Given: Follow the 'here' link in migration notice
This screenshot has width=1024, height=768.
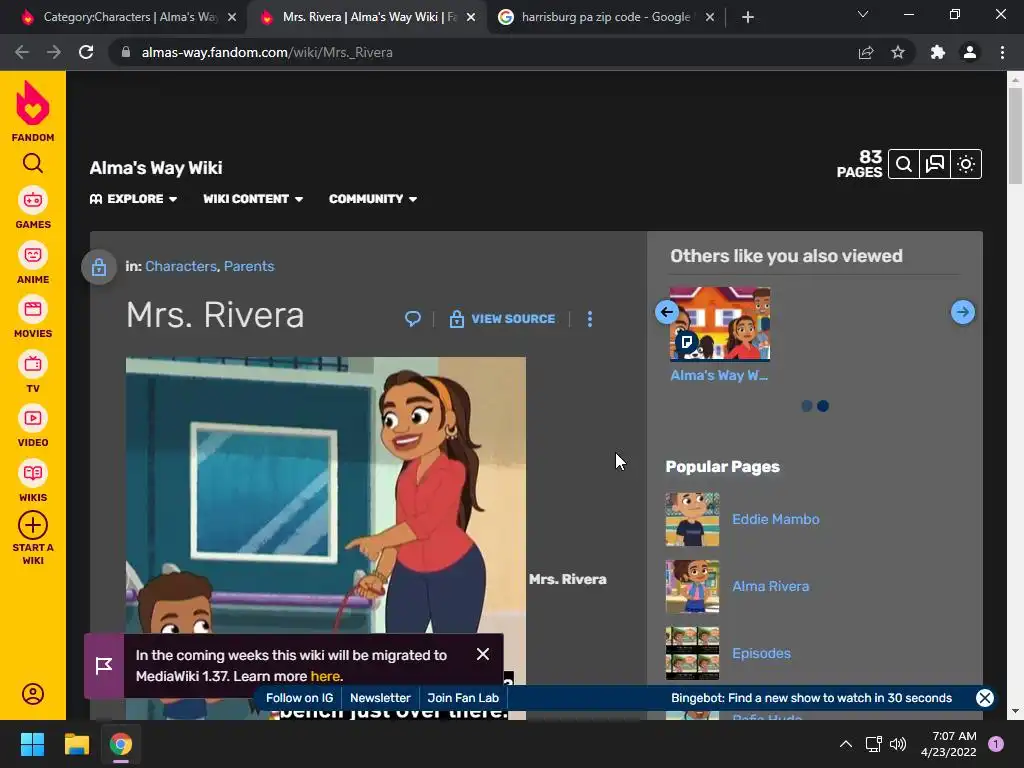Looking at the screenshot, I should (325, 676).
